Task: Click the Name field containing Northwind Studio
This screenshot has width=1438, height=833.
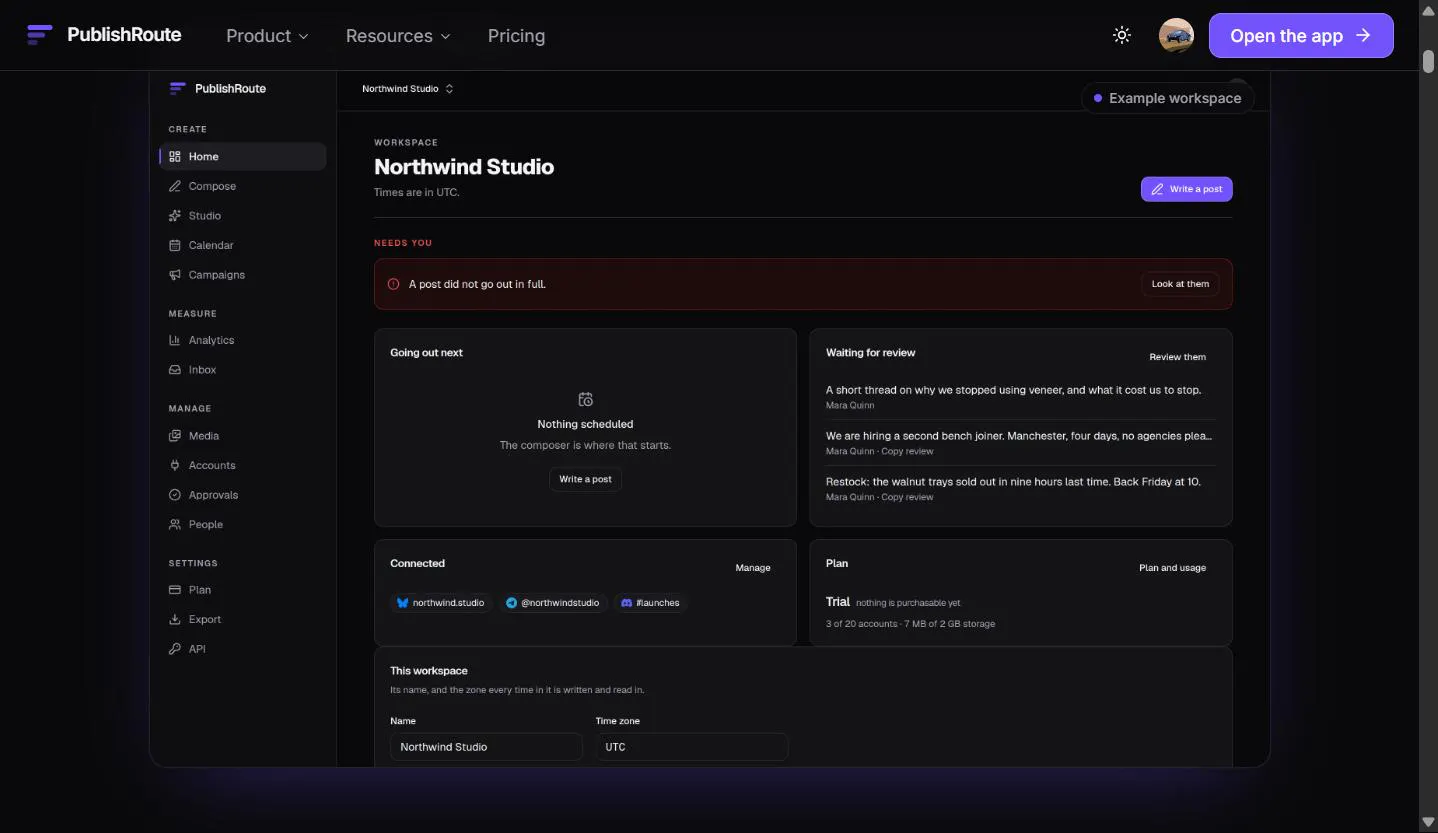Action: 486,747
